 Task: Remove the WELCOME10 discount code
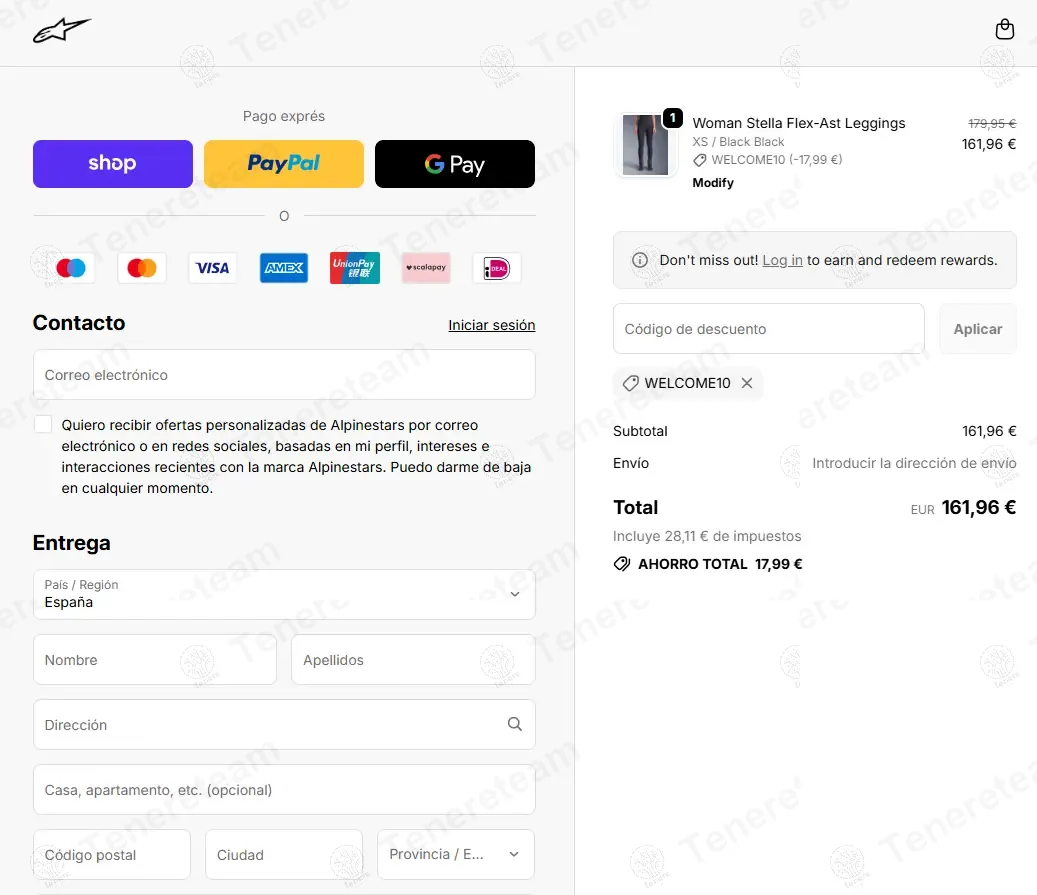[x=747, y=383]
